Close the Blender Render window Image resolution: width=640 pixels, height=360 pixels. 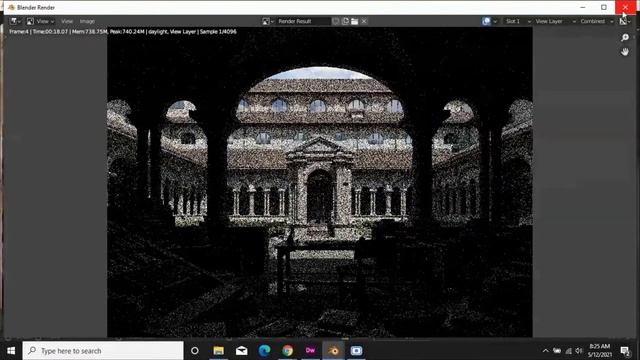coord(625,7)
